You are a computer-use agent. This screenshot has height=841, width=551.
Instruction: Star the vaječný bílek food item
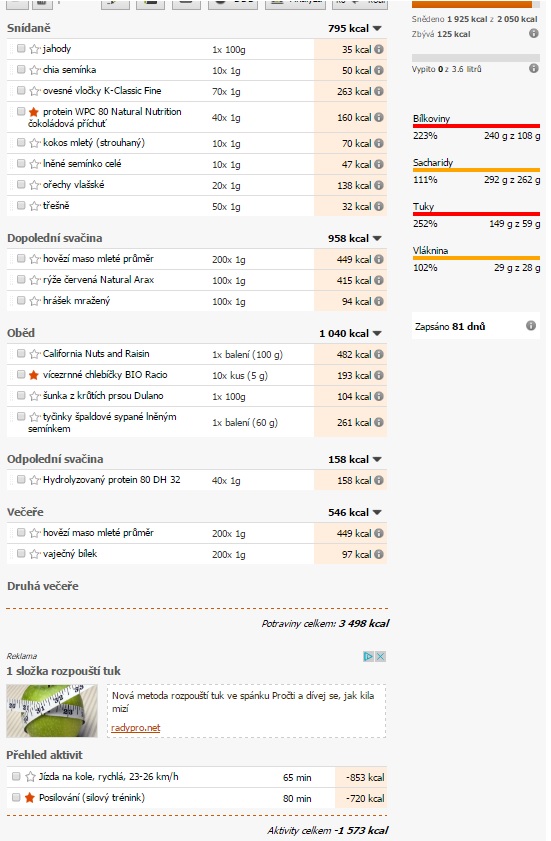(x=35, y=554)
